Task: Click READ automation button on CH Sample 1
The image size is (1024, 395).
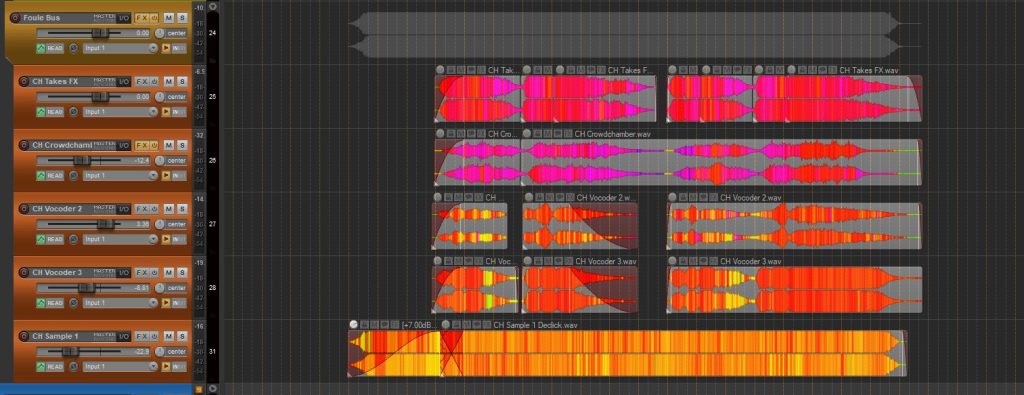Action: (50, 367)
